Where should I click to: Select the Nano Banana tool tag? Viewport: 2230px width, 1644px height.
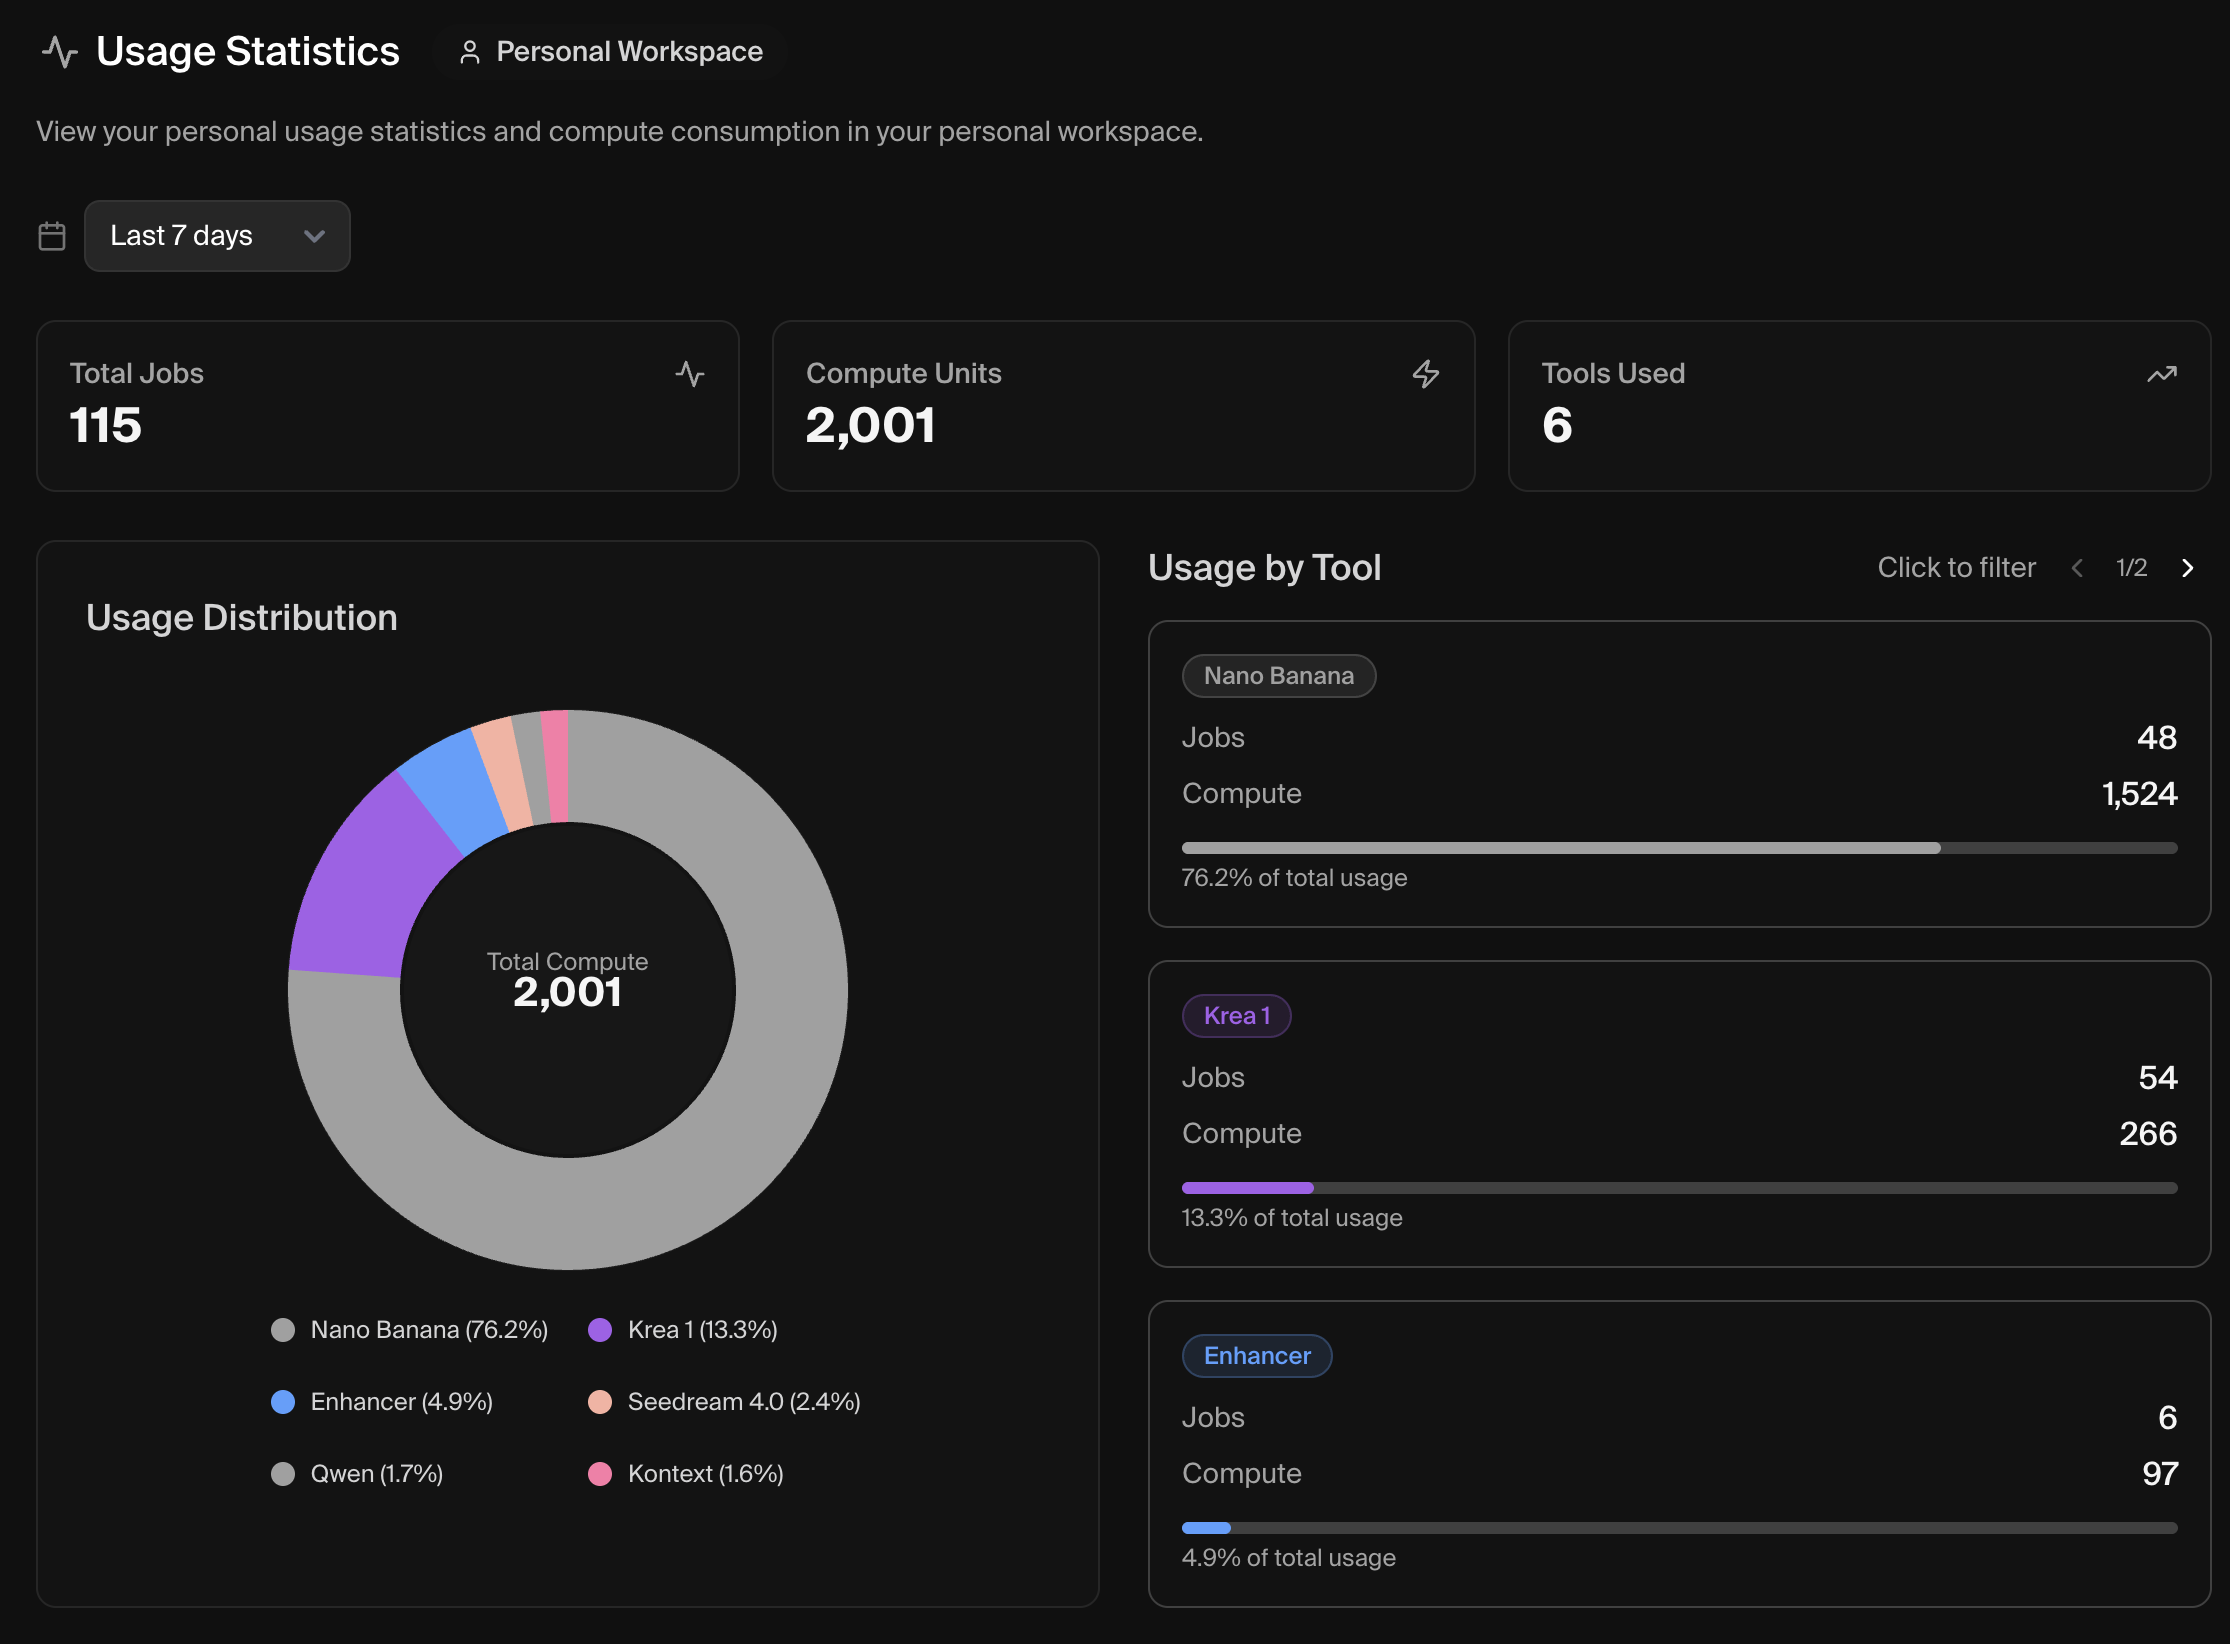(x=1278, y=676)
